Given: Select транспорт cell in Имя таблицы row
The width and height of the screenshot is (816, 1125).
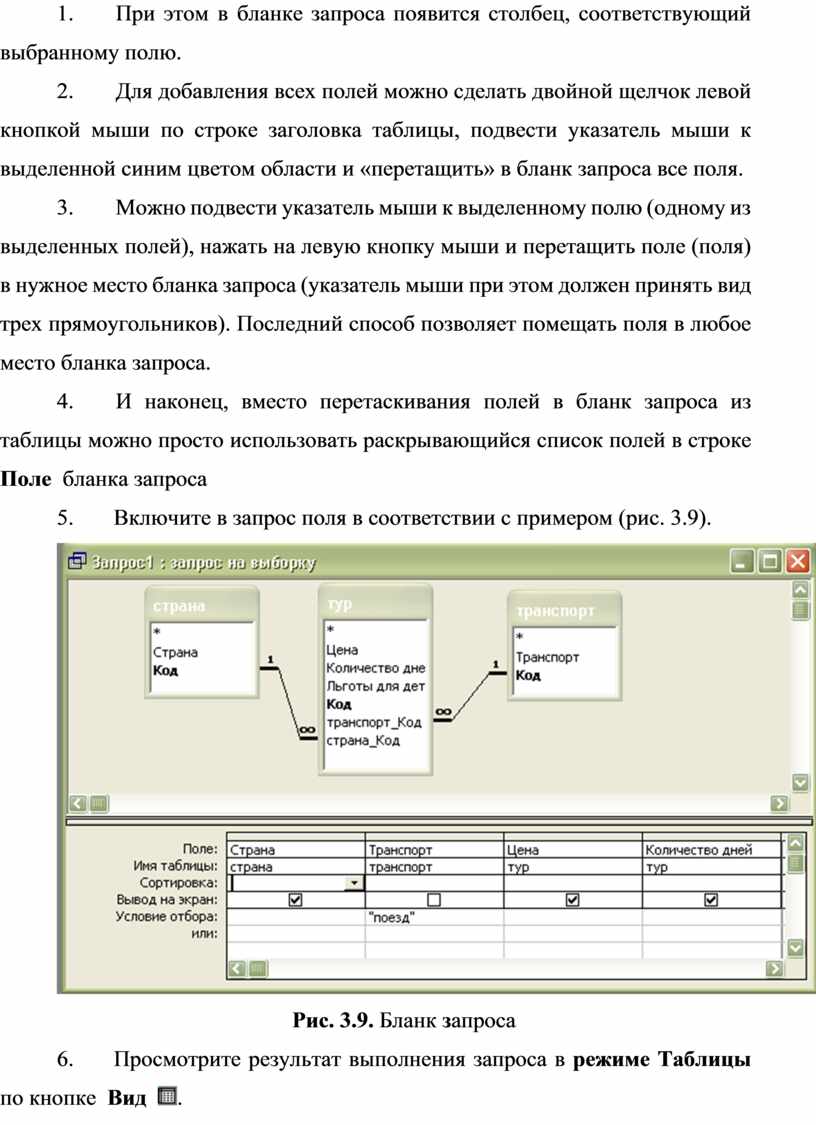Looking at the screenshot, I should (x=434, y=867).
